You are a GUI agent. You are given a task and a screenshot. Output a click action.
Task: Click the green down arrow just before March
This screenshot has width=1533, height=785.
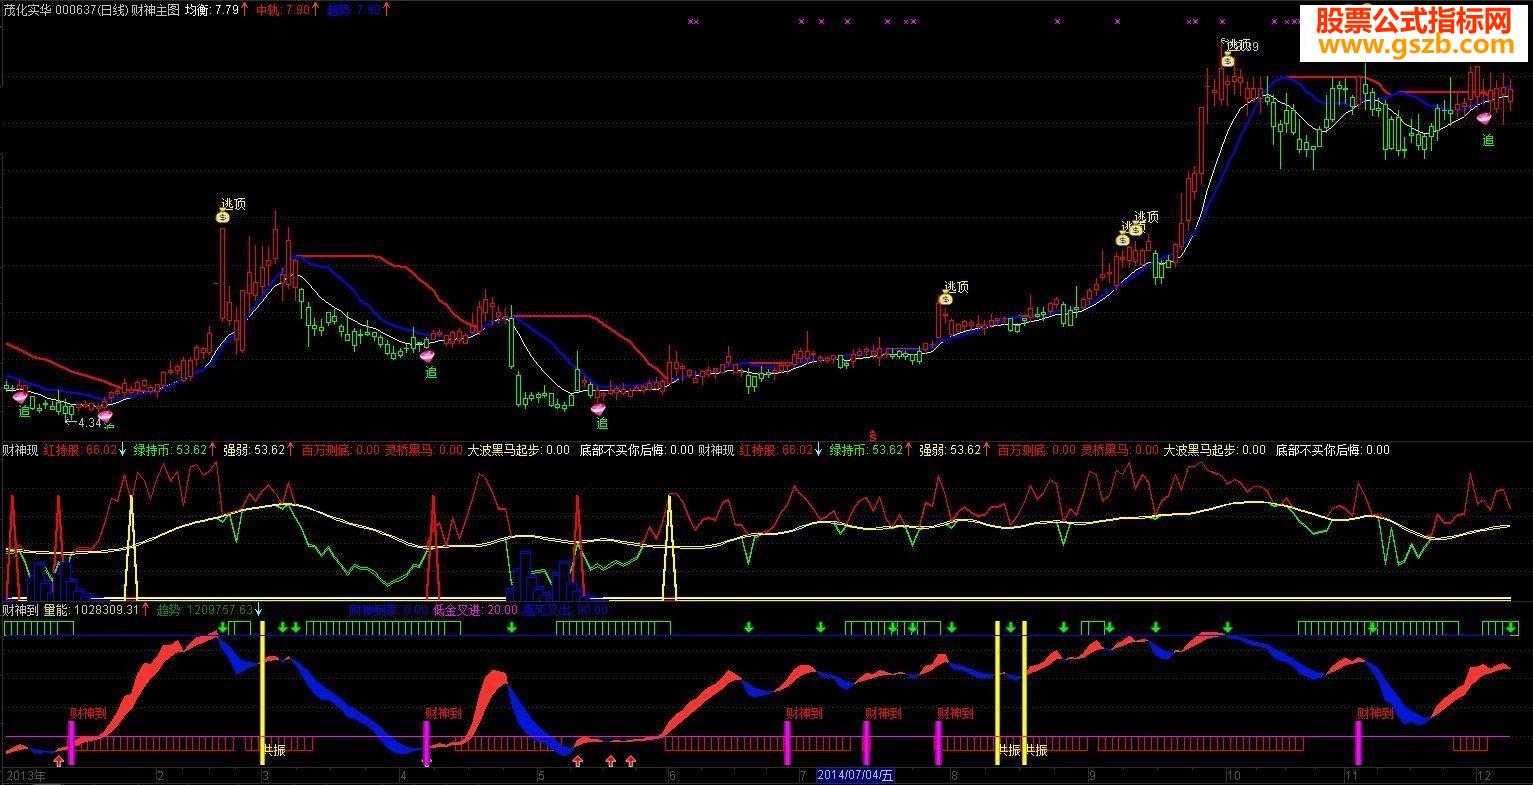click(222, 628)
